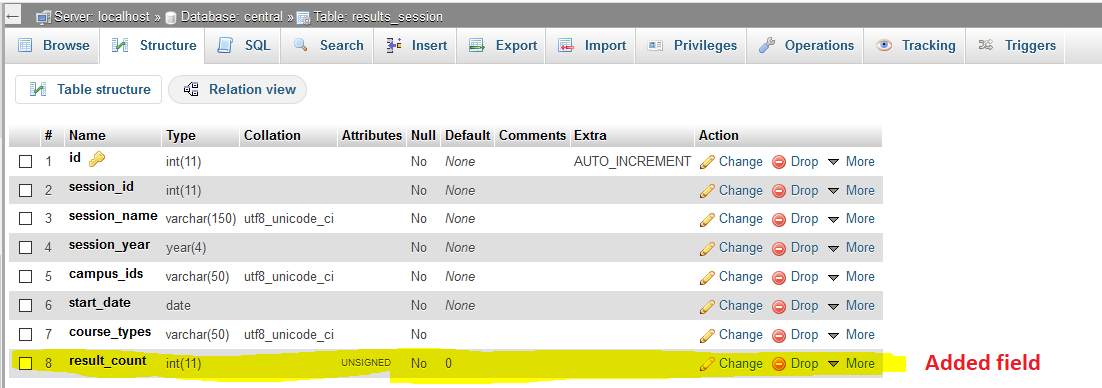Image resolution: width=1102 pixels, height=388 pixels.
Task: Open the More dropdown for session_year
Action: 851,248
